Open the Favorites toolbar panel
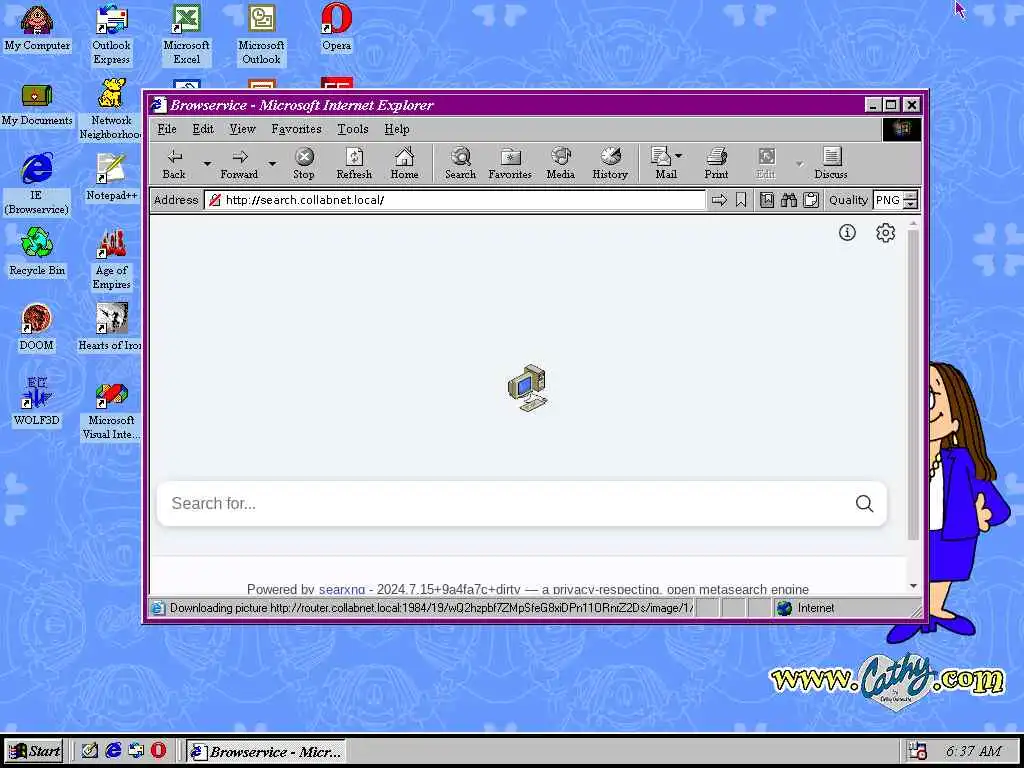 click(x=510, y=163)
